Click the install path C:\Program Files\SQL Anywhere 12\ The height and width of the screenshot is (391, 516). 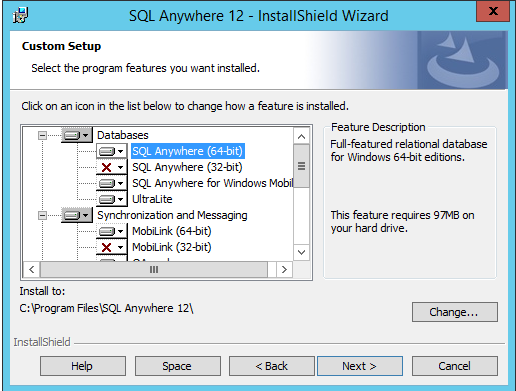[107, 308]
